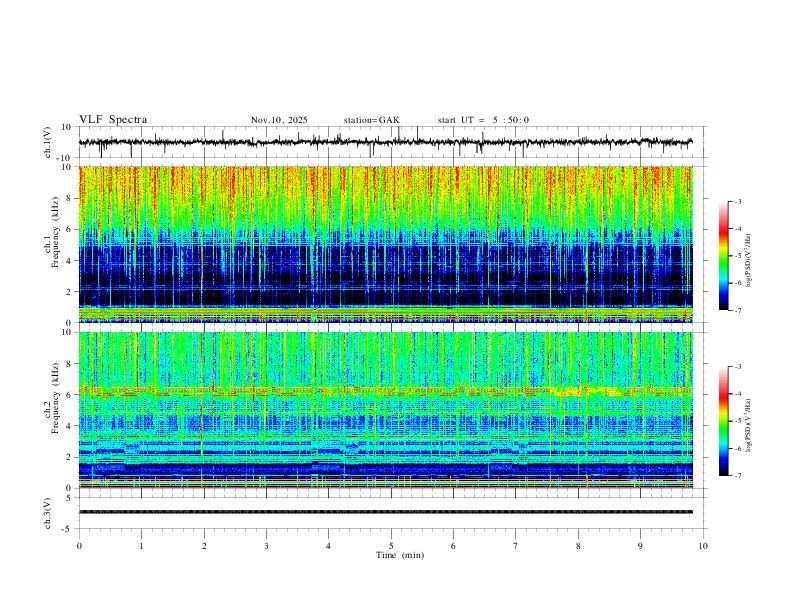792x612 pixels.
Task: Click the "VLF Spectra" plot title
Action: 113,120
